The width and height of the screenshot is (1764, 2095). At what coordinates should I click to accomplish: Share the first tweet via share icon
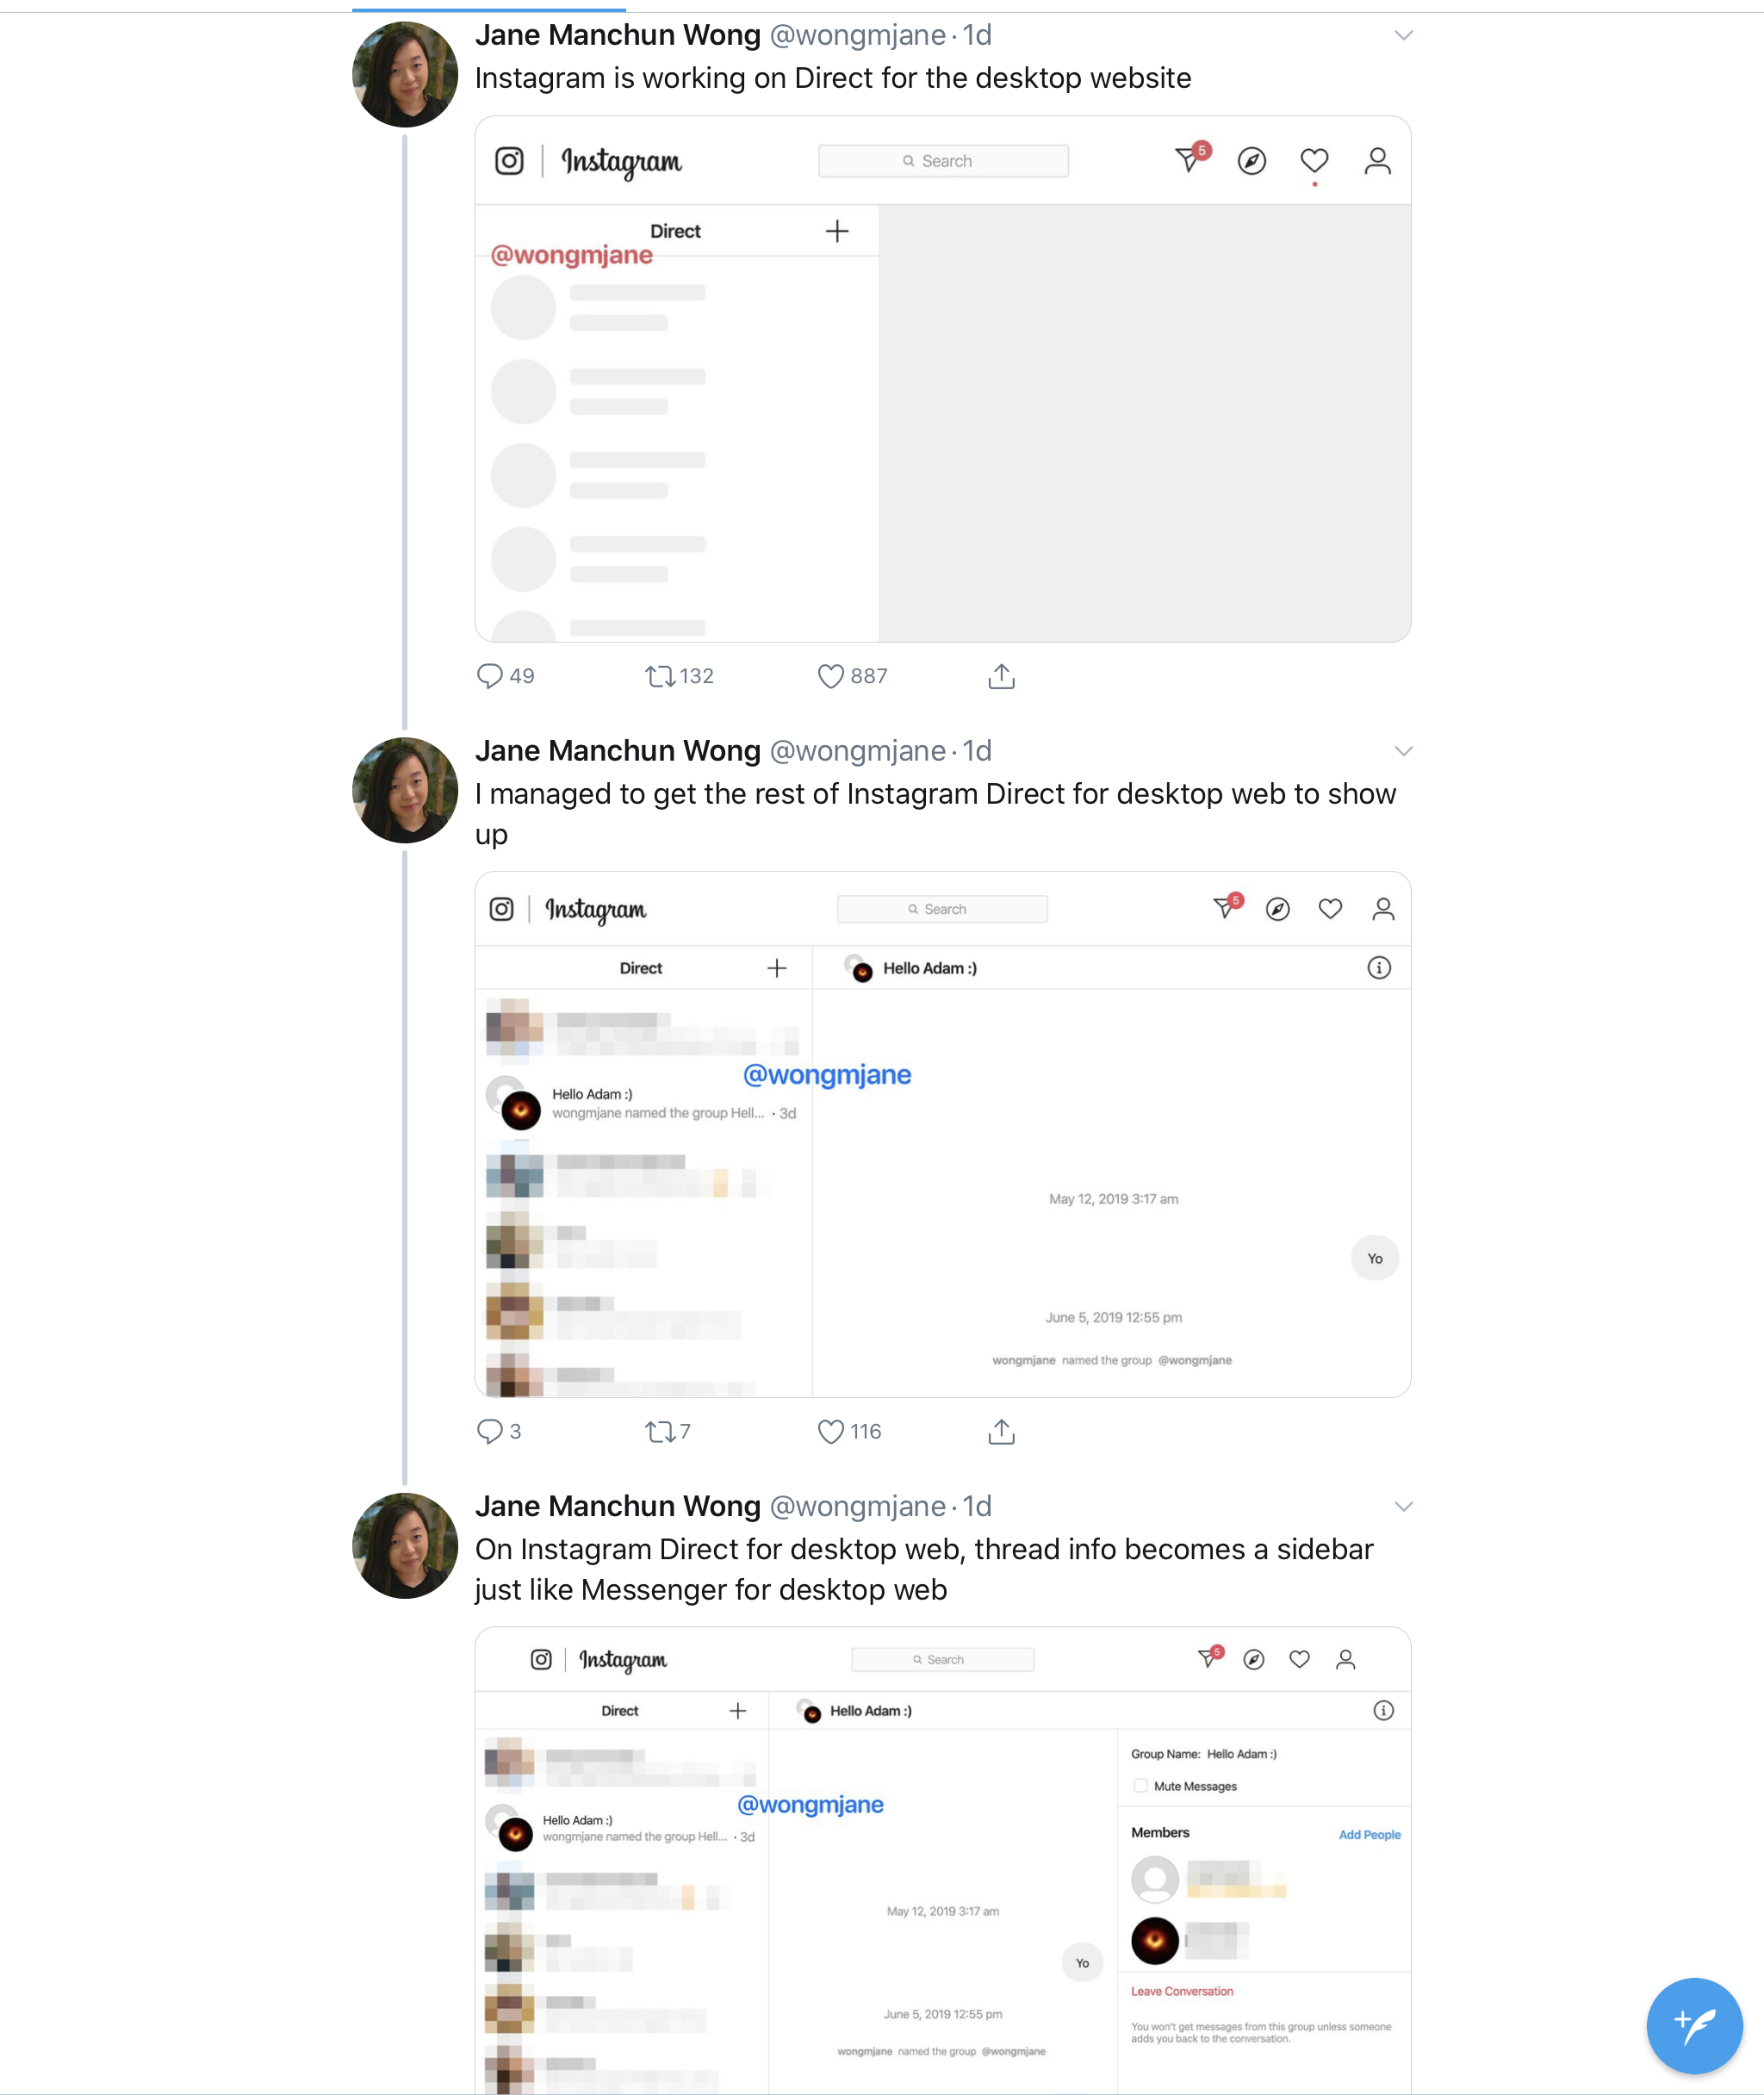click(1001, 676)
